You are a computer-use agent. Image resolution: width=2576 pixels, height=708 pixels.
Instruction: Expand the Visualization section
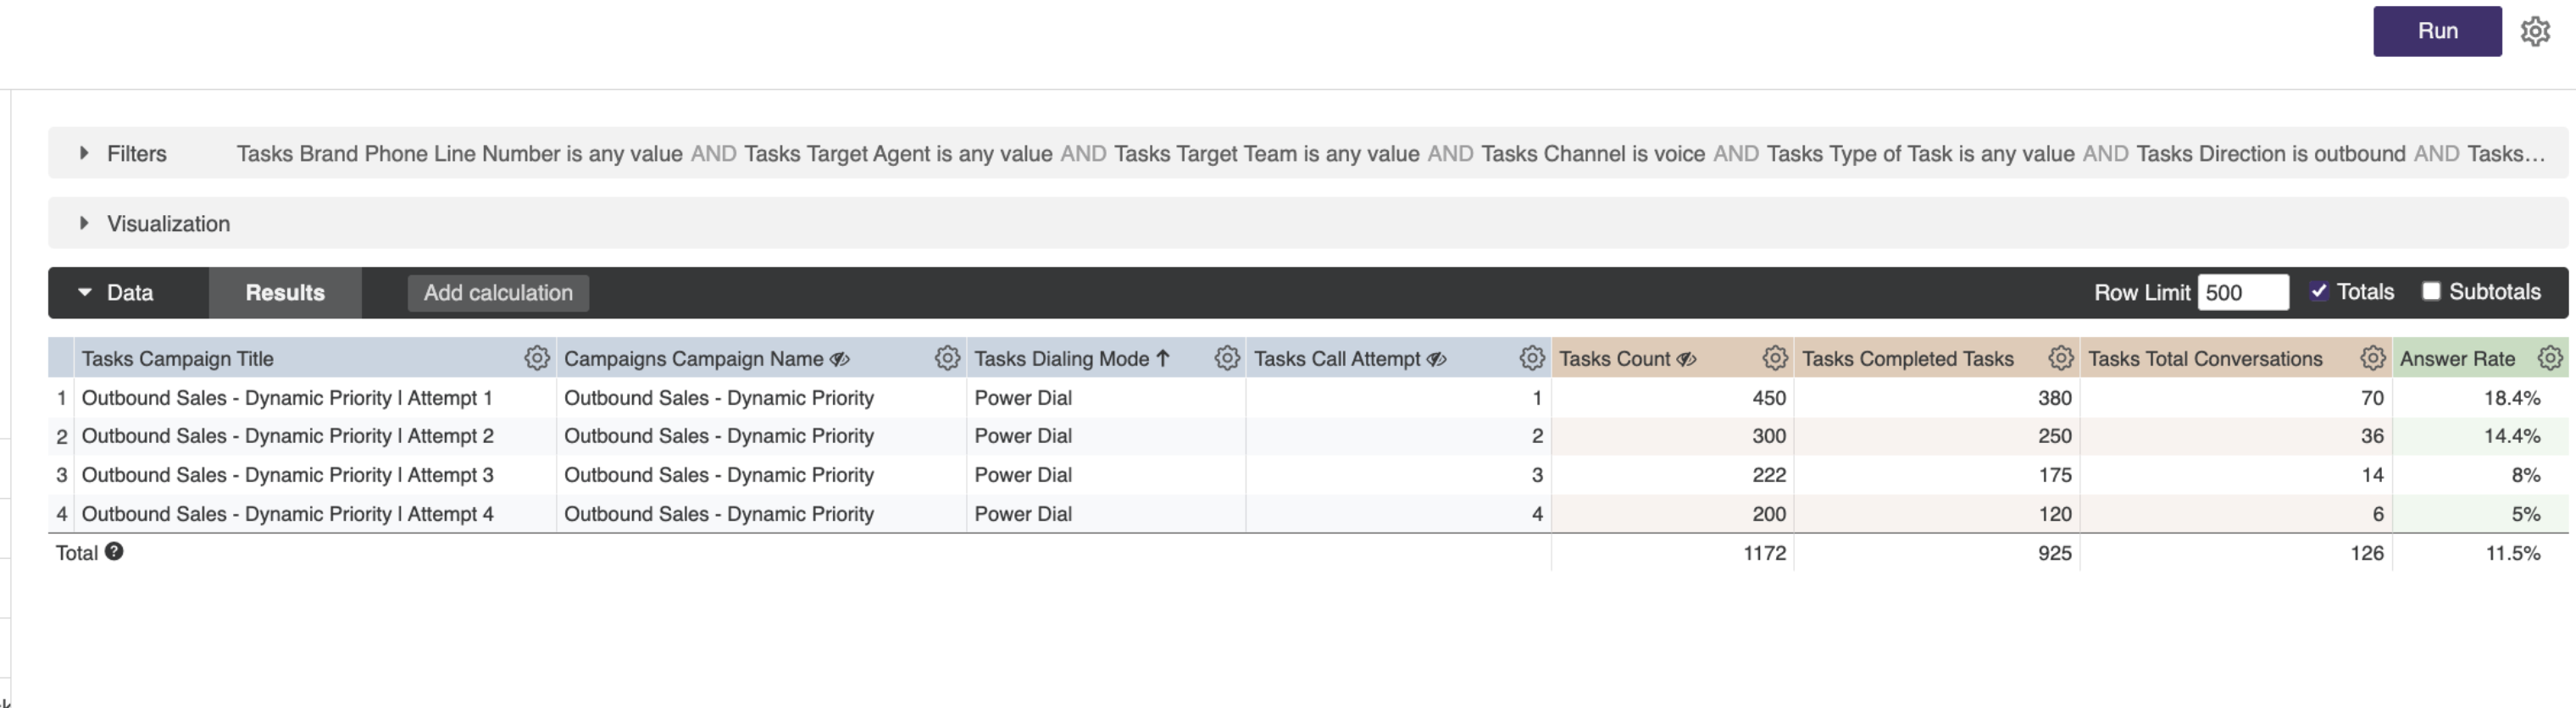pos(85,223)
